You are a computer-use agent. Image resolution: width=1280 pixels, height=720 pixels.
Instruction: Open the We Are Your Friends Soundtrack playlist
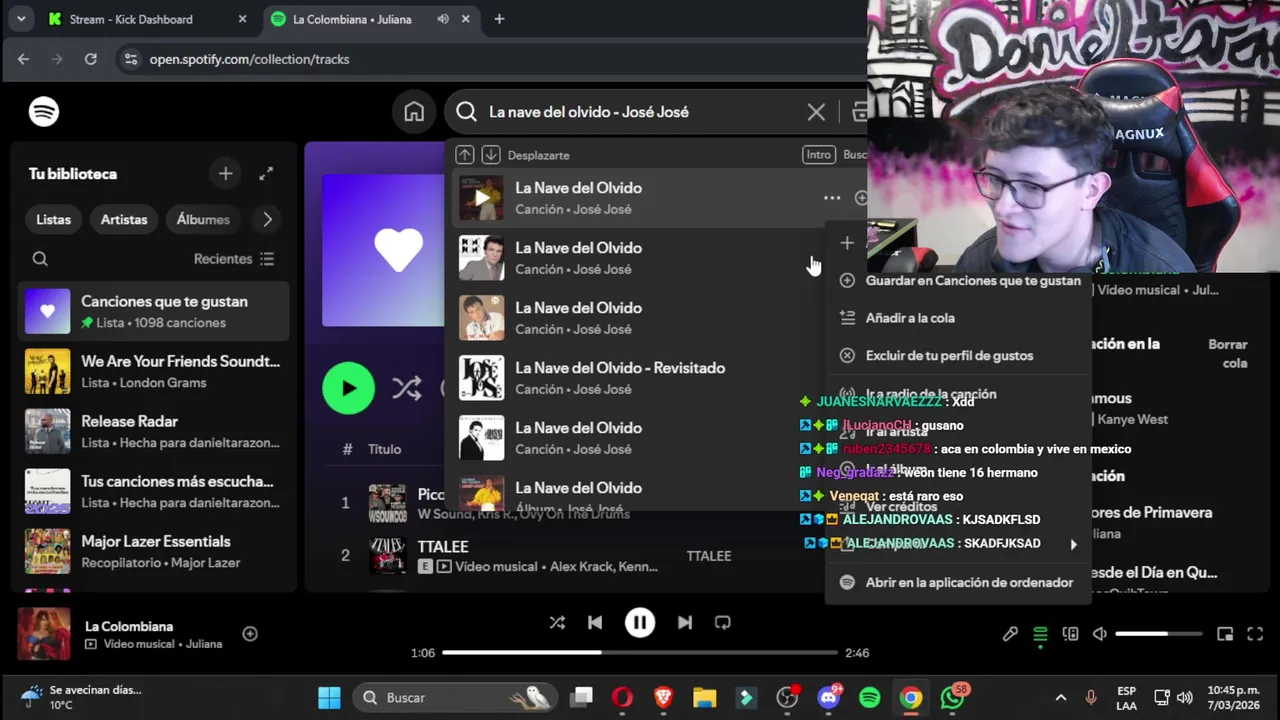[153, 372]
